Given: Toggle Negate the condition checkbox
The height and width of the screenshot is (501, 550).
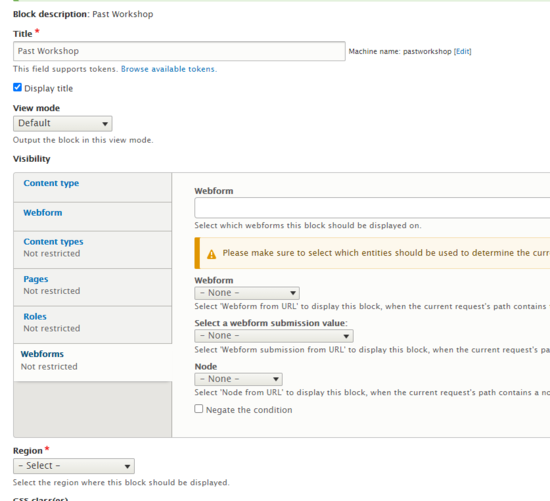Looking at the screenshot, I should click(x=199, y=409).
